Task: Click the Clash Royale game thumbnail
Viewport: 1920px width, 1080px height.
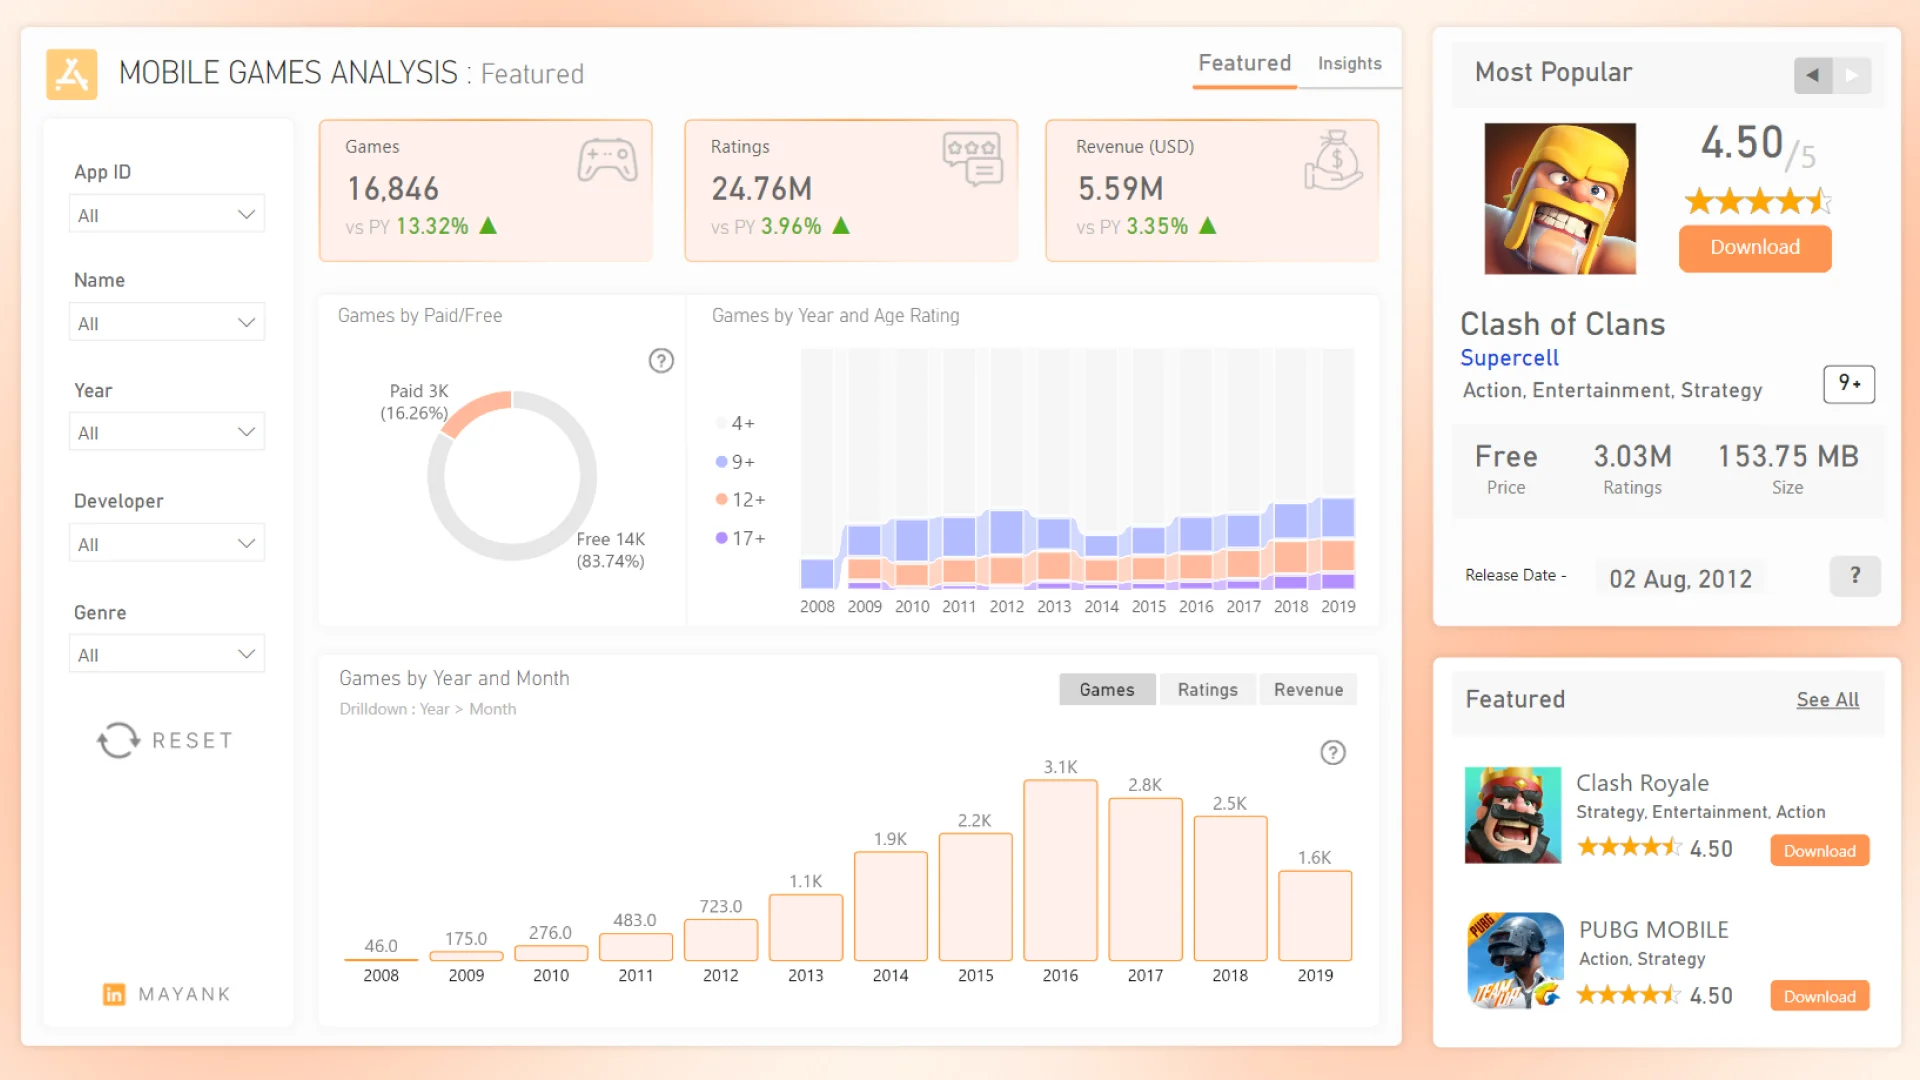Action: click(x=1513, y=815)
